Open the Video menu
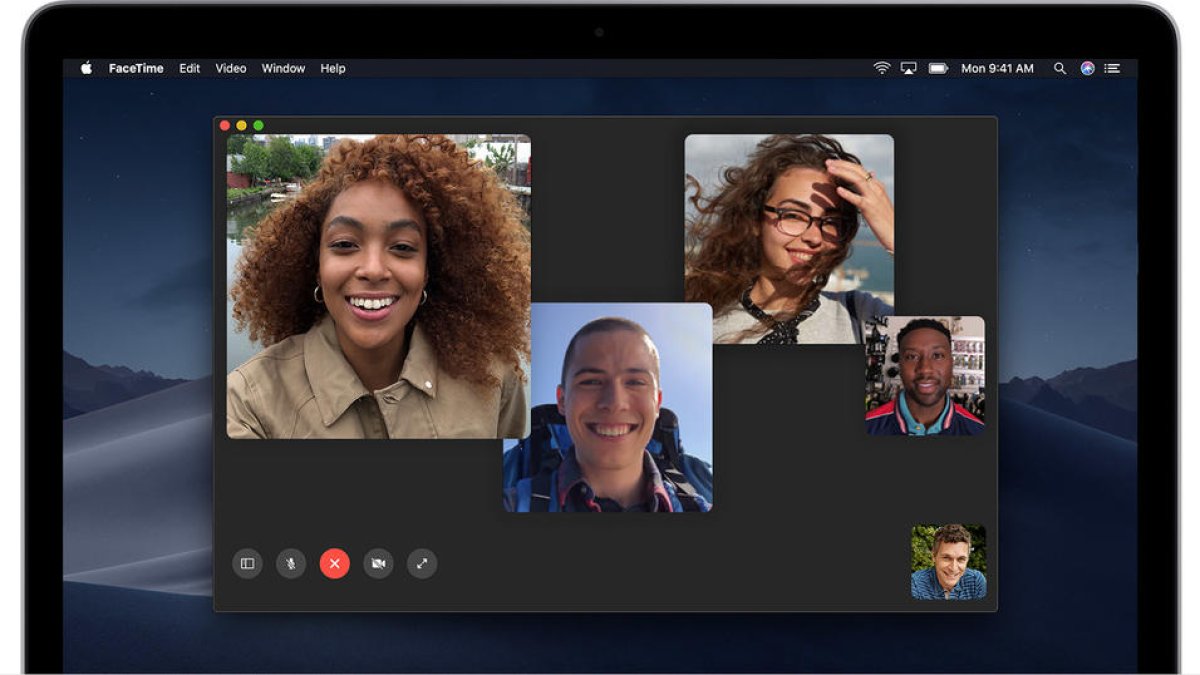The image size is (1200, 675). 231,68
